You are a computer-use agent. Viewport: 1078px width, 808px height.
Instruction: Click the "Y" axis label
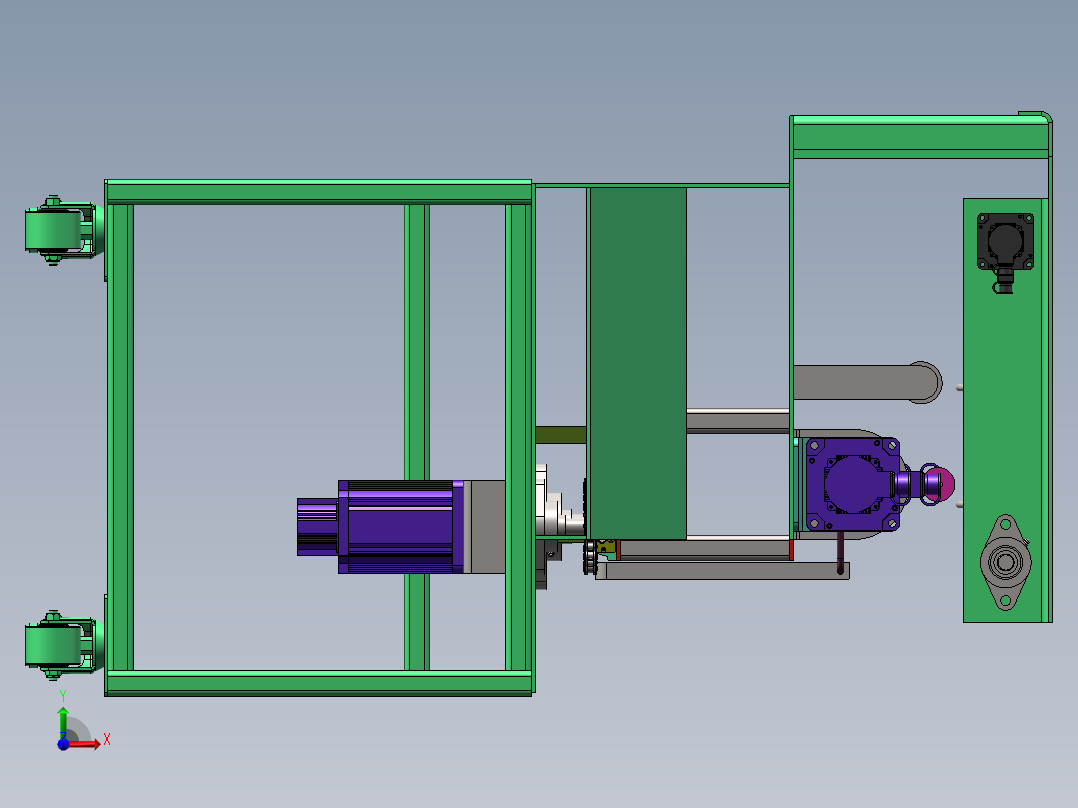point(63,696)
